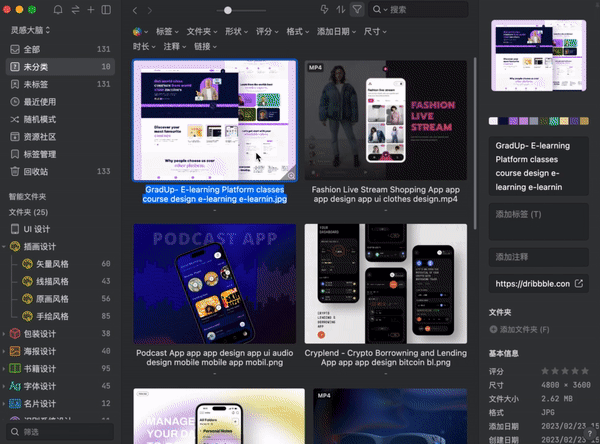The width and height of the screenshot is (600, 444).
Task: Click 添加文件夹 add folder button
Action: click(519, 330)
